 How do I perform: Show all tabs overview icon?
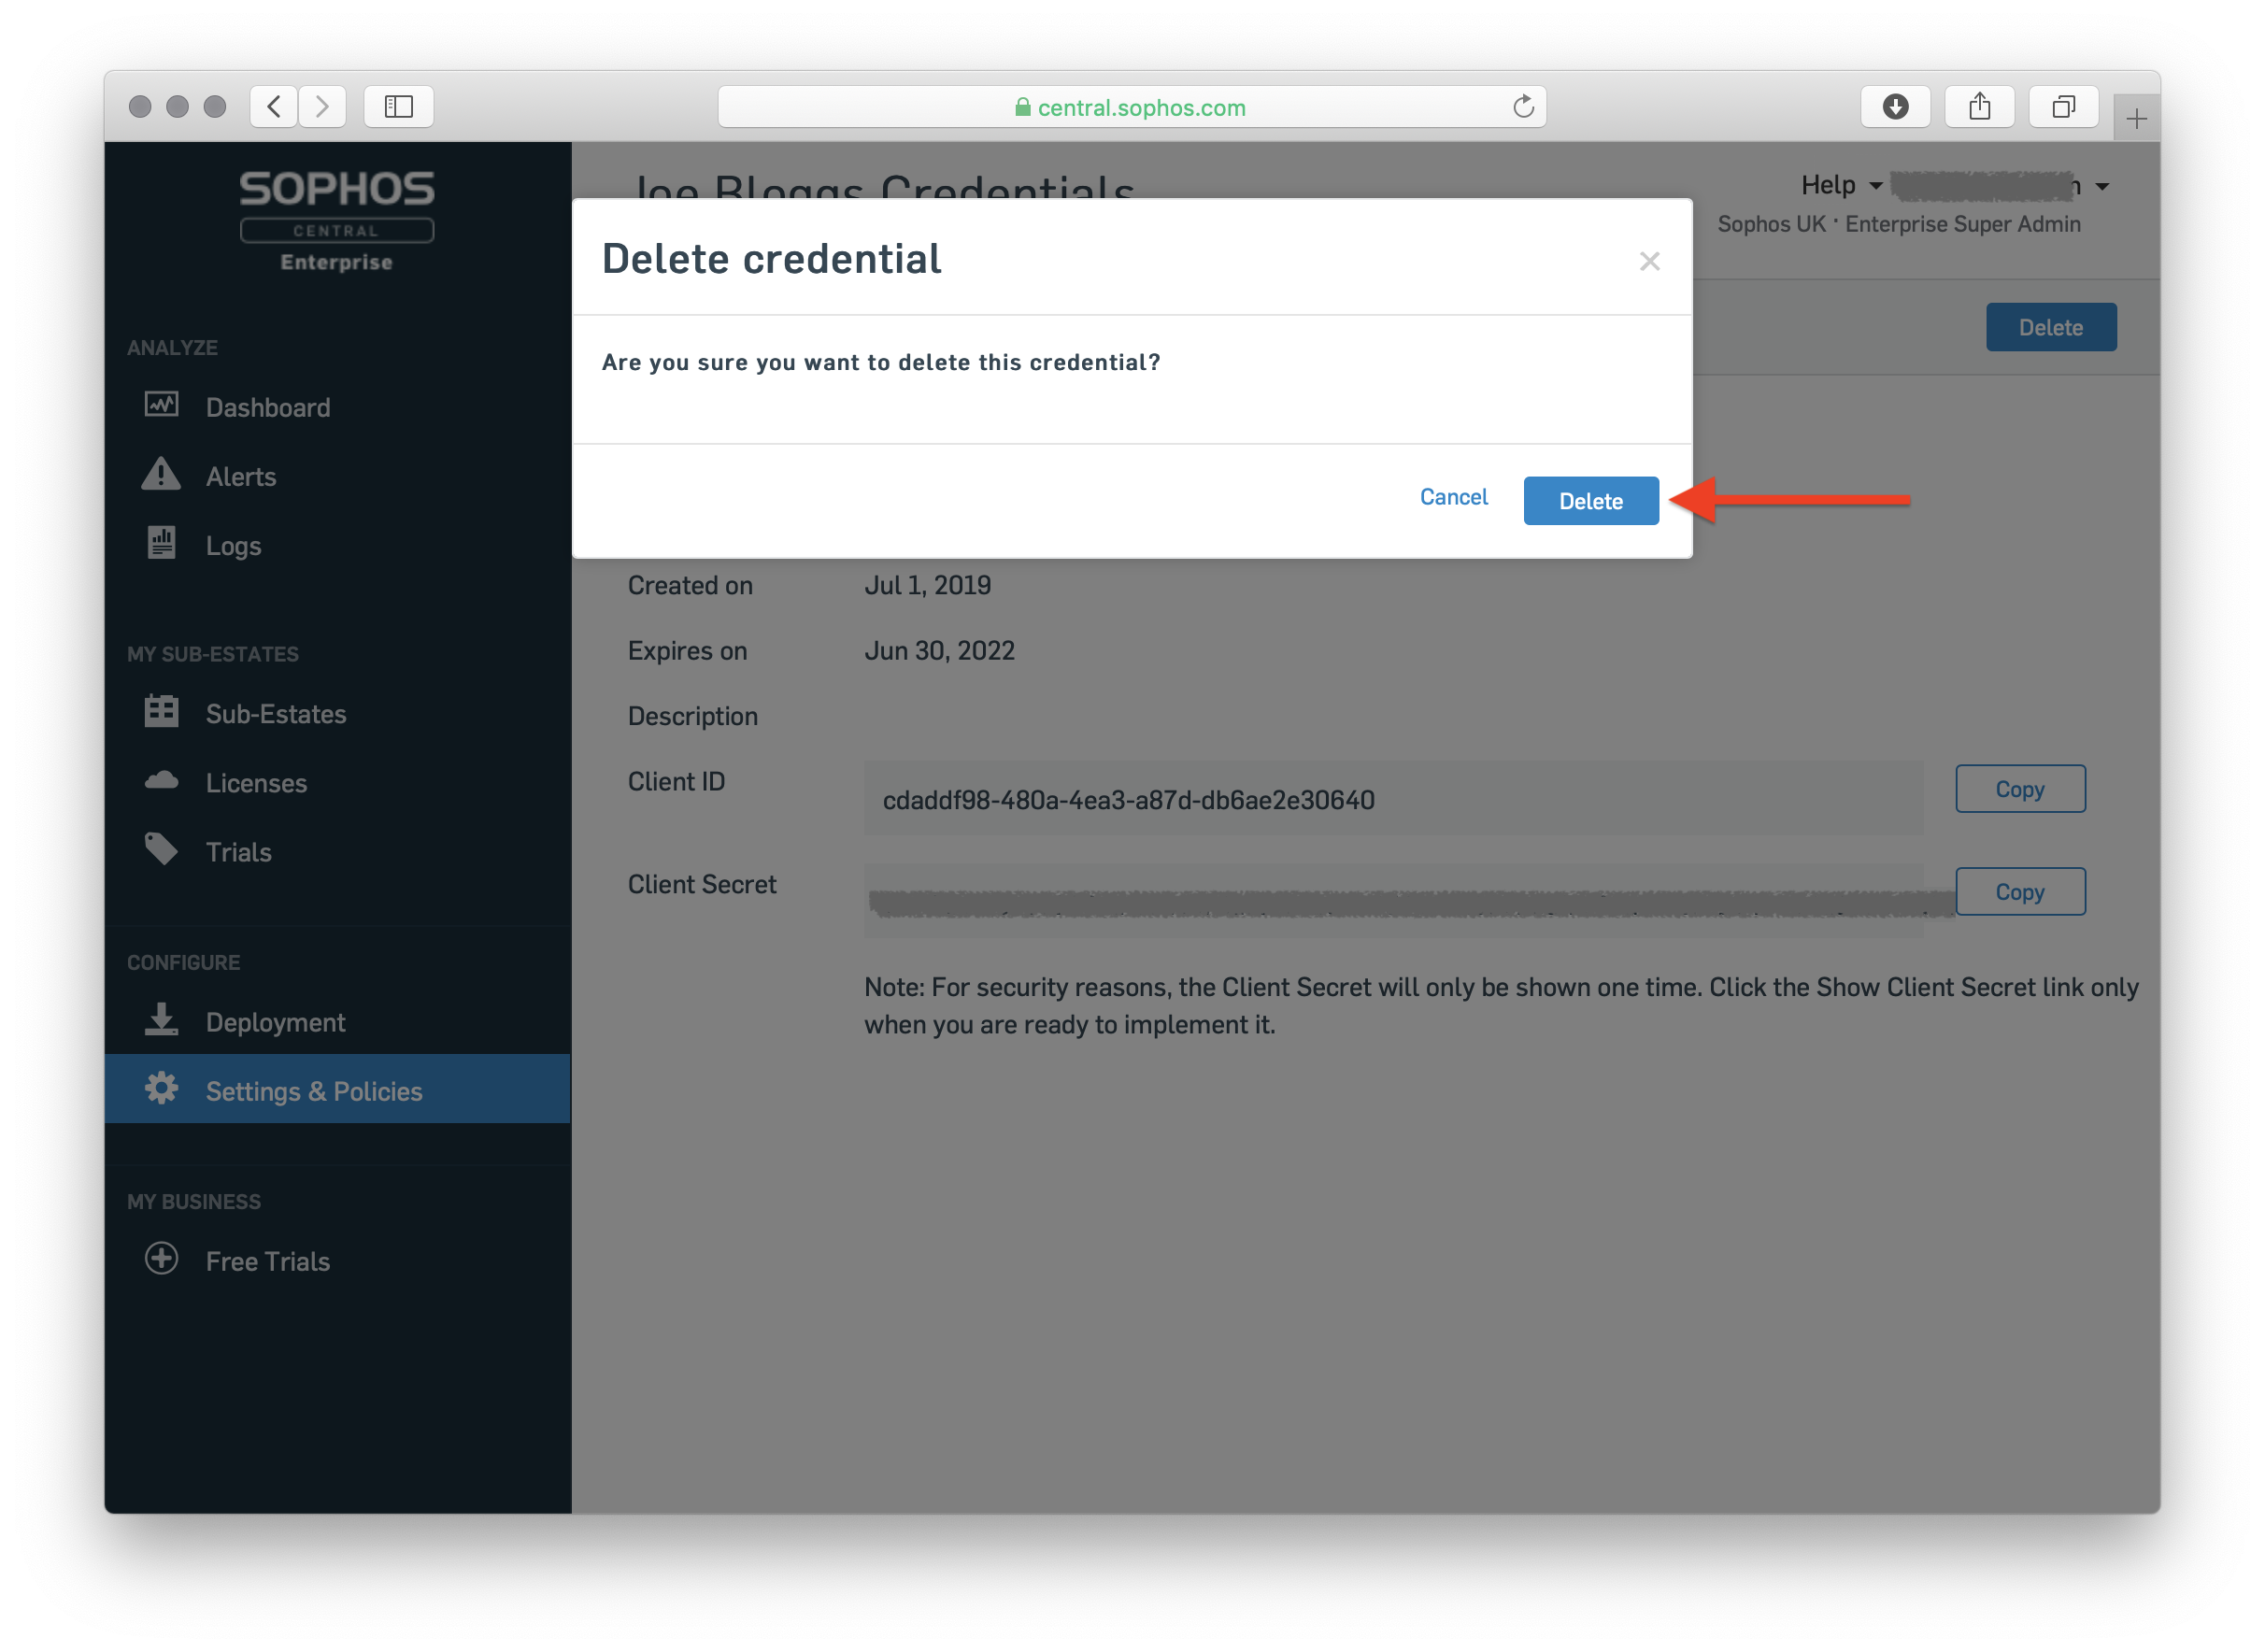pyautogui.click(x=2062, y=106)
